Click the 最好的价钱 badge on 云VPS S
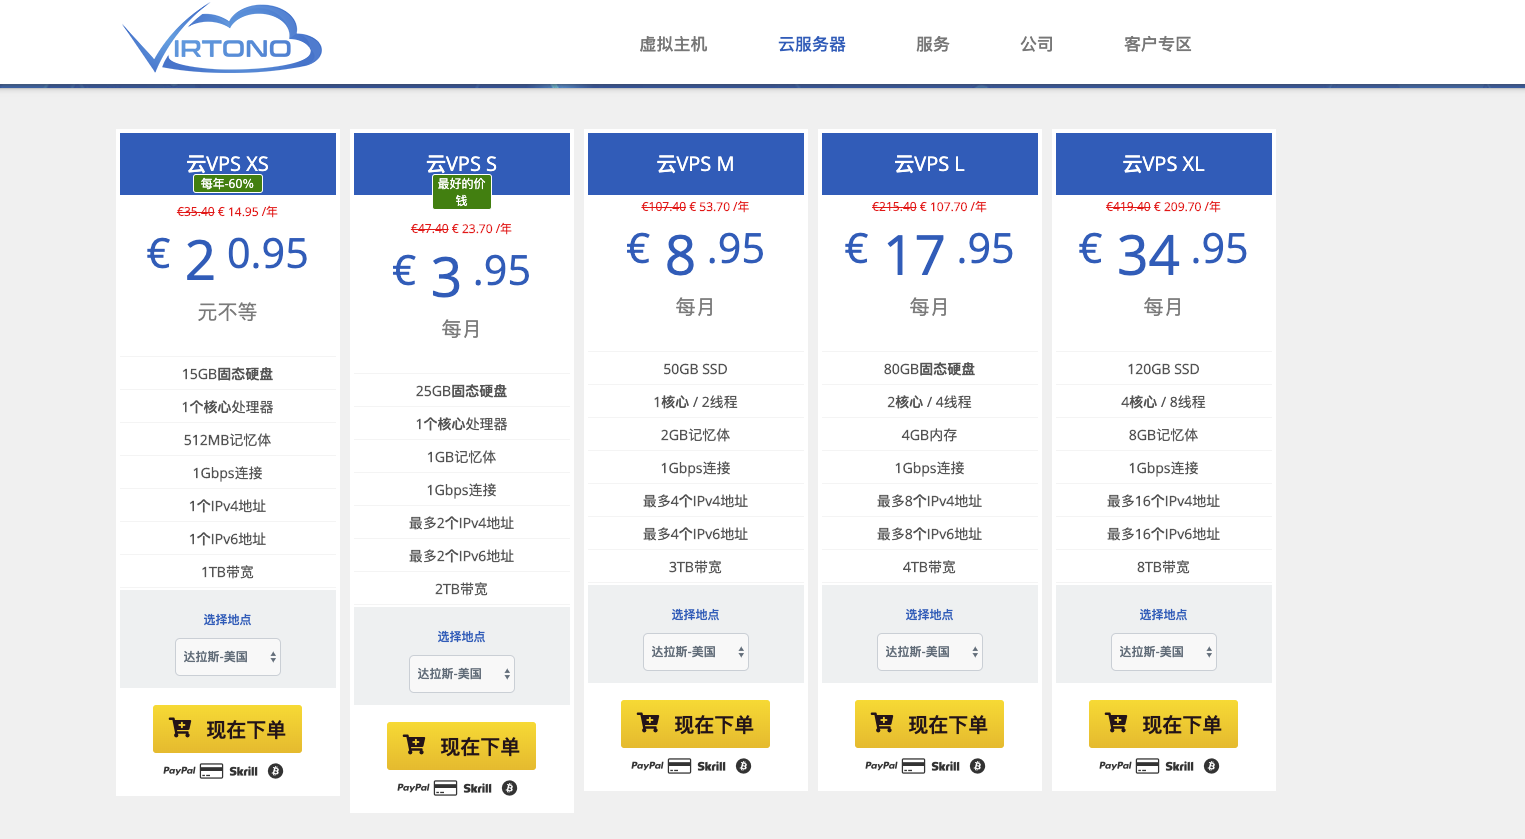Screen dimensions: 1525x839 click(461, 192)
